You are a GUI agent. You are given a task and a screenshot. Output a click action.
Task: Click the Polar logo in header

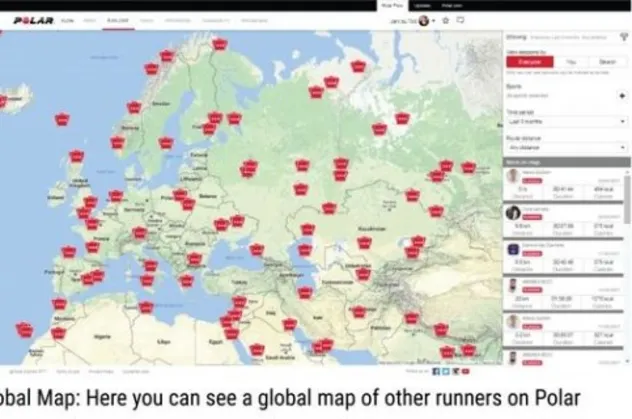point(33,21)
